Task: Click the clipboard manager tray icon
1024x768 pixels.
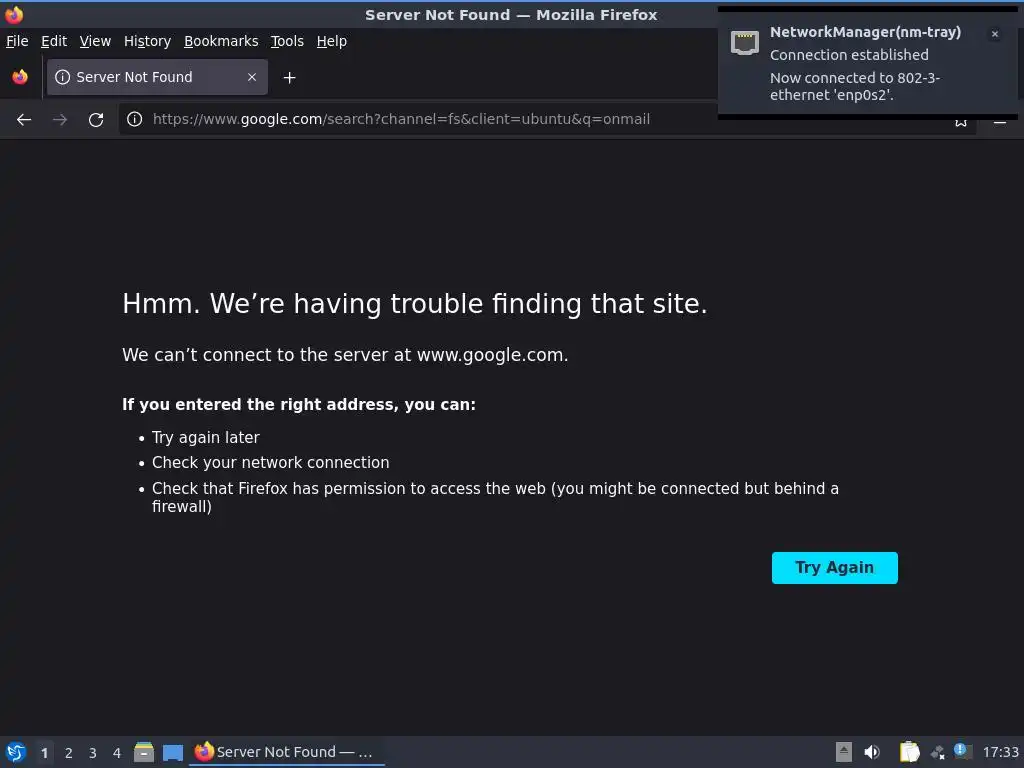Action: 909,752
